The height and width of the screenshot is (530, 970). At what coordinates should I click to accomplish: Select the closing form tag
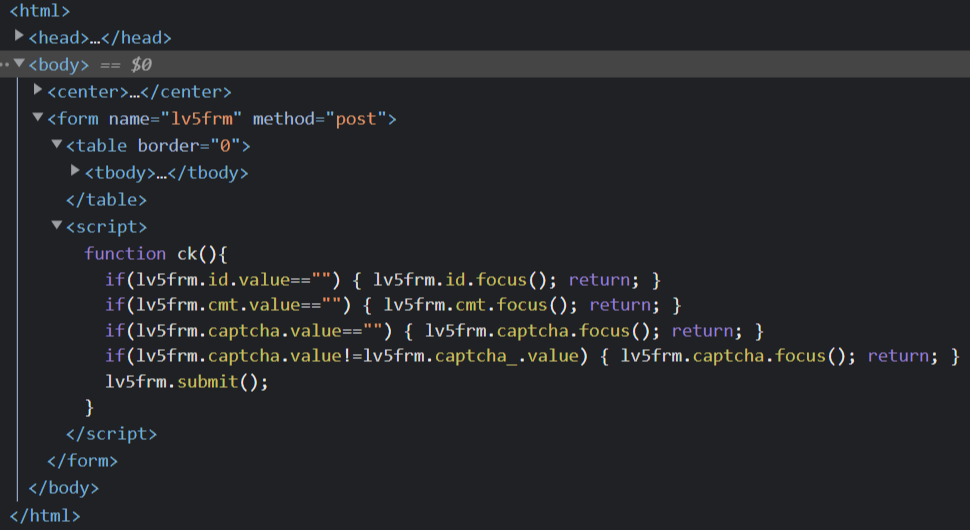click(82, 461)
